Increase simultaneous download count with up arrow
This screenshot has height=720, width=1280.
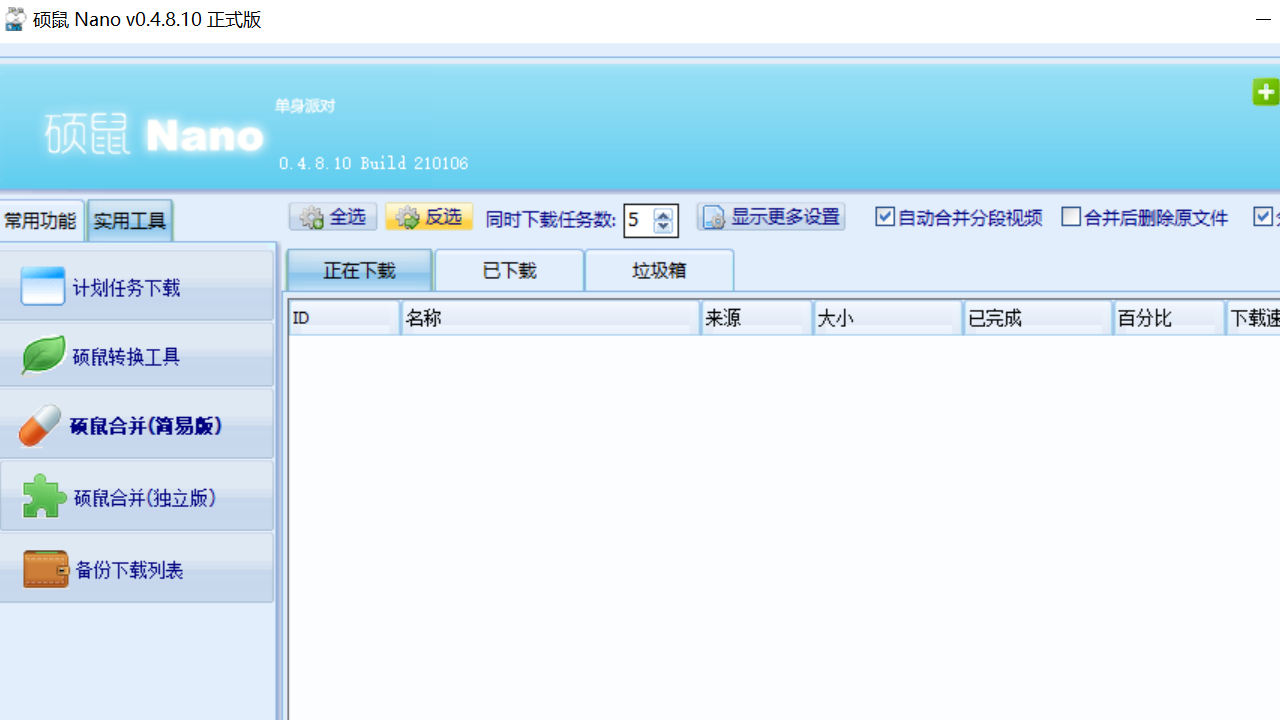(663, 214)
